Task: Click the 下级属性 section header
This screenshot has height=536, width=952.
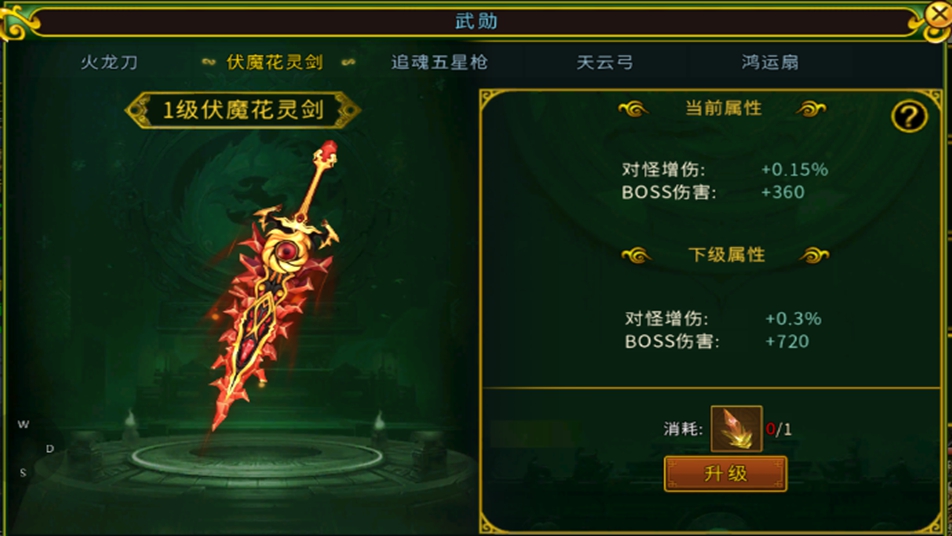Action: (x=726, y=254)
